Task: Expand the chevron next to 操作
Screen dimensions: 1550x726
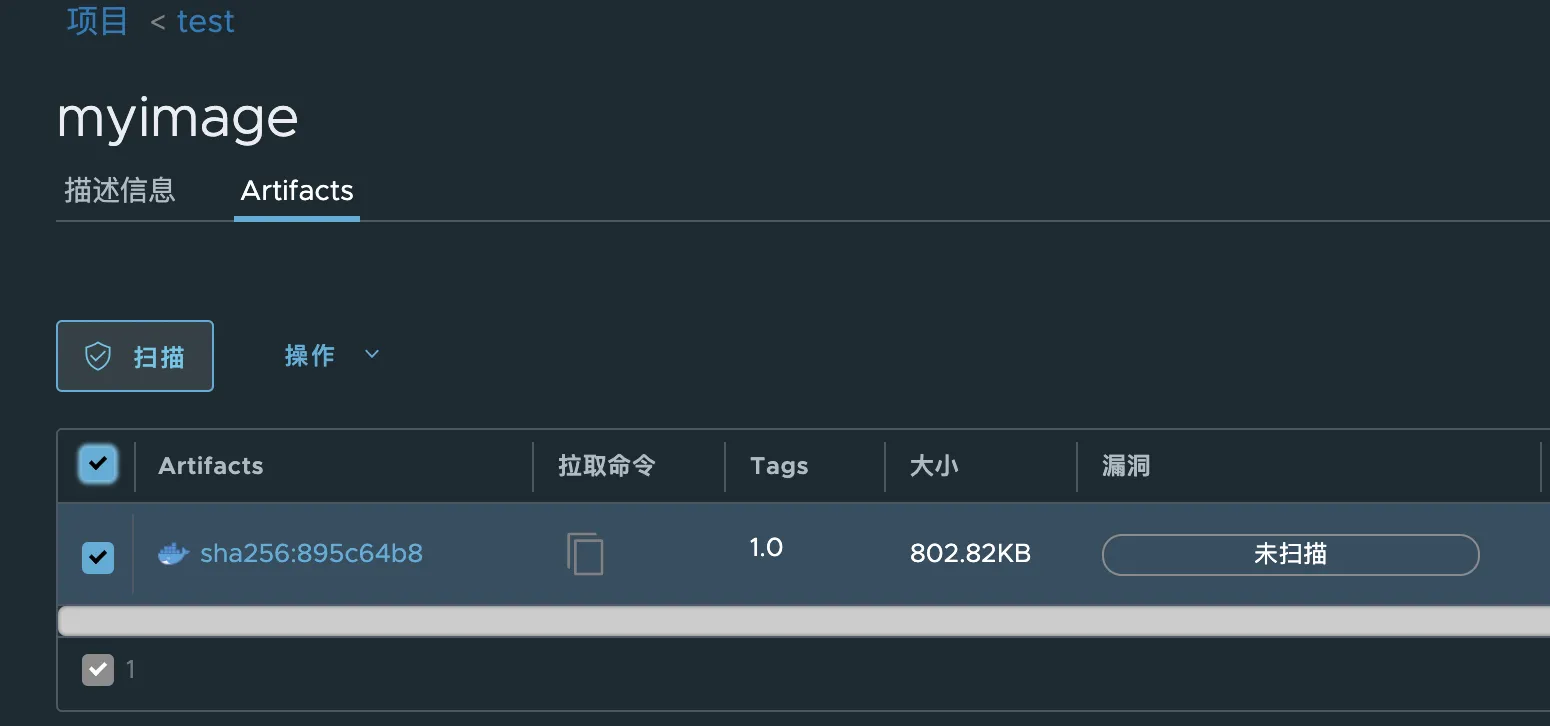Action: [372, 354]
